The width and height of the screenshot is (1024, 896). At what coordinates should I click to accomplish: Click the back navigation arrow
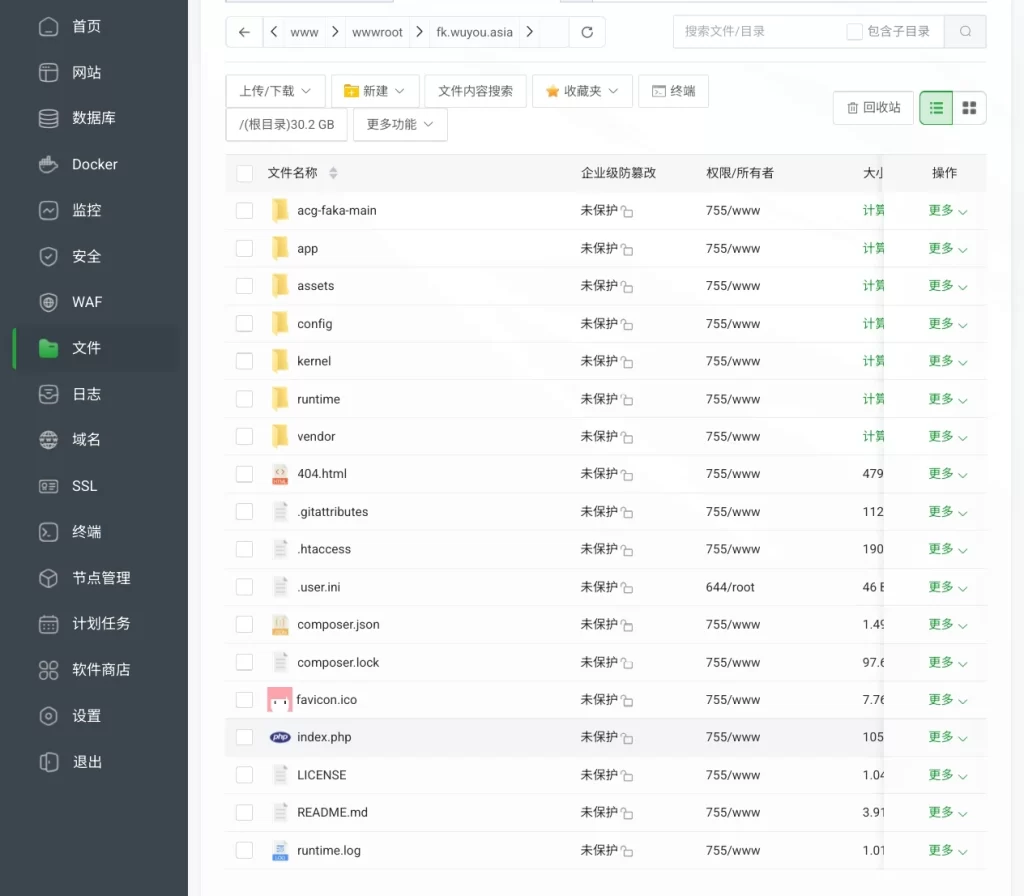[243, 31]
